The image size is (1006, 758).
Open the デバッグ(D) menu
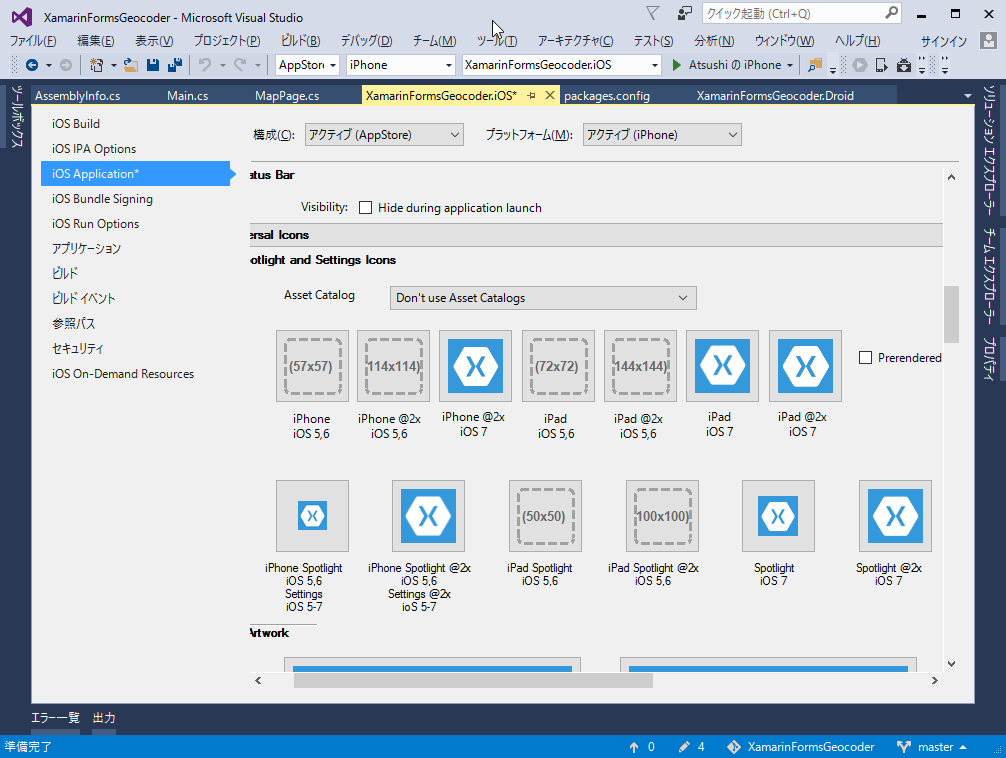(366, 40)
